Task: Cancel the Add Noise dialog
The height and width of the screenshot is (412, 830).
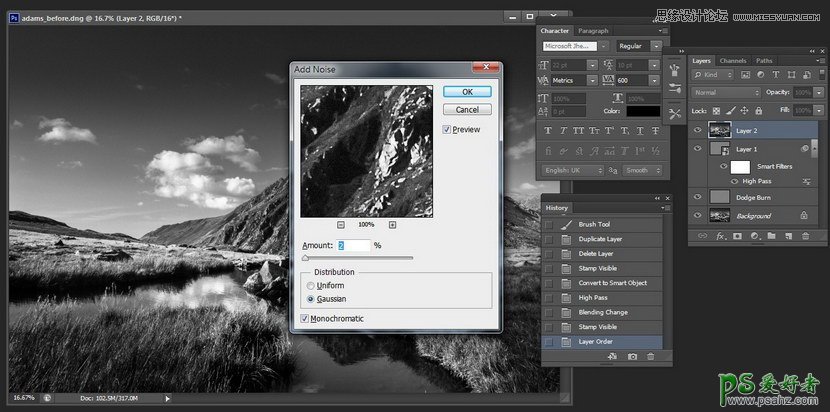Action: (466, 109)
